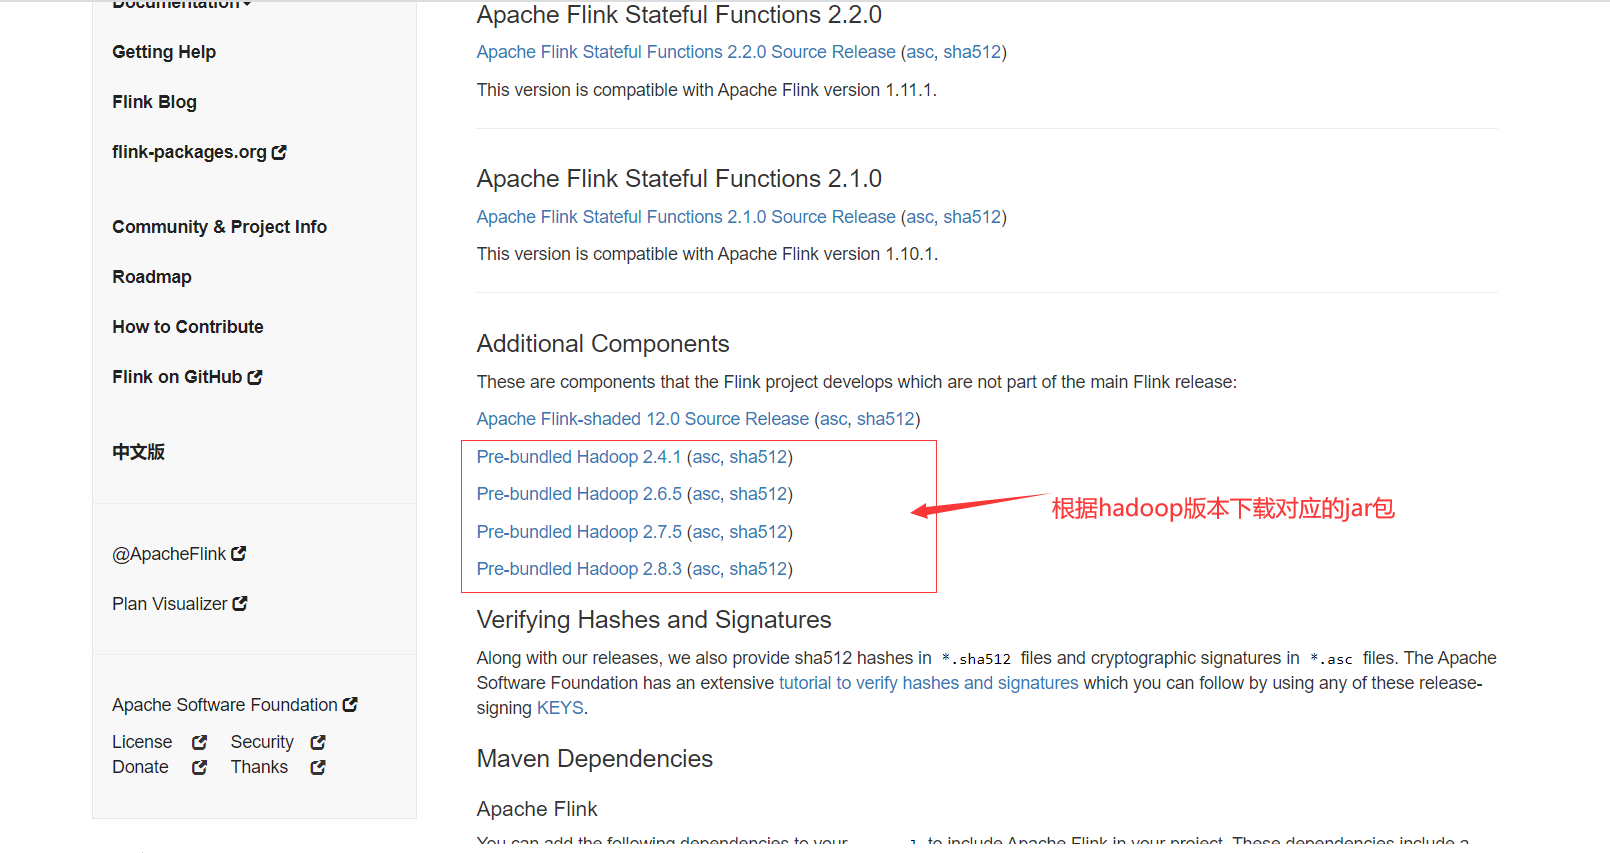This screenshot has width=1610, height=853.
Task: Expand the Documentation dropdown menu
Action: click(x=180, y=5)
